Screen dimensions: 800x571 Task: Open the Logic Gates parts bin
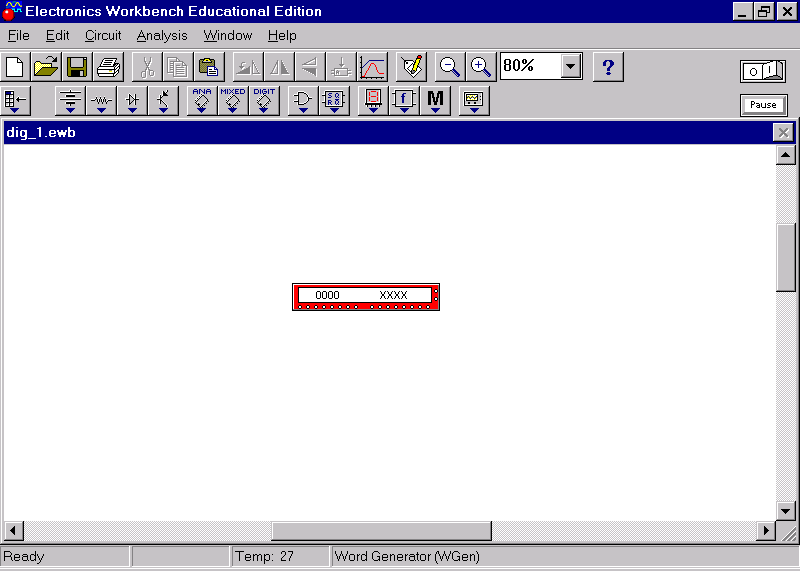(x=303, y=101)
